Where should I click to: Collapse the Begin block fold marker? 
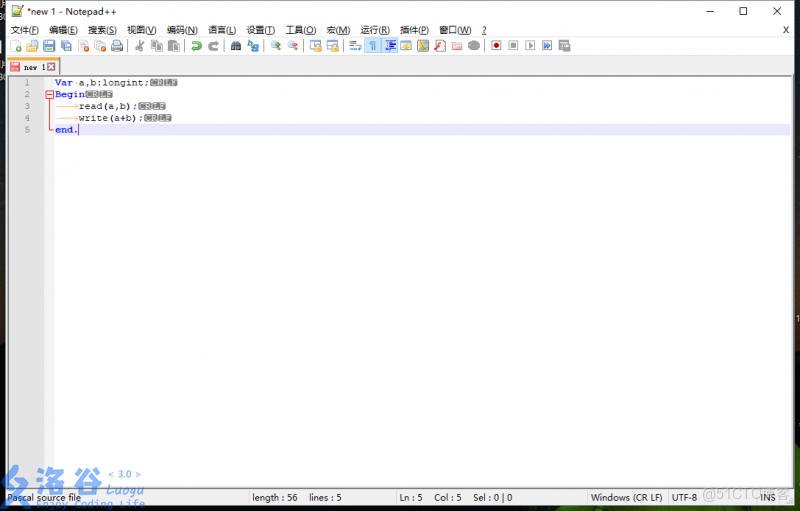(x=49, y=94)
